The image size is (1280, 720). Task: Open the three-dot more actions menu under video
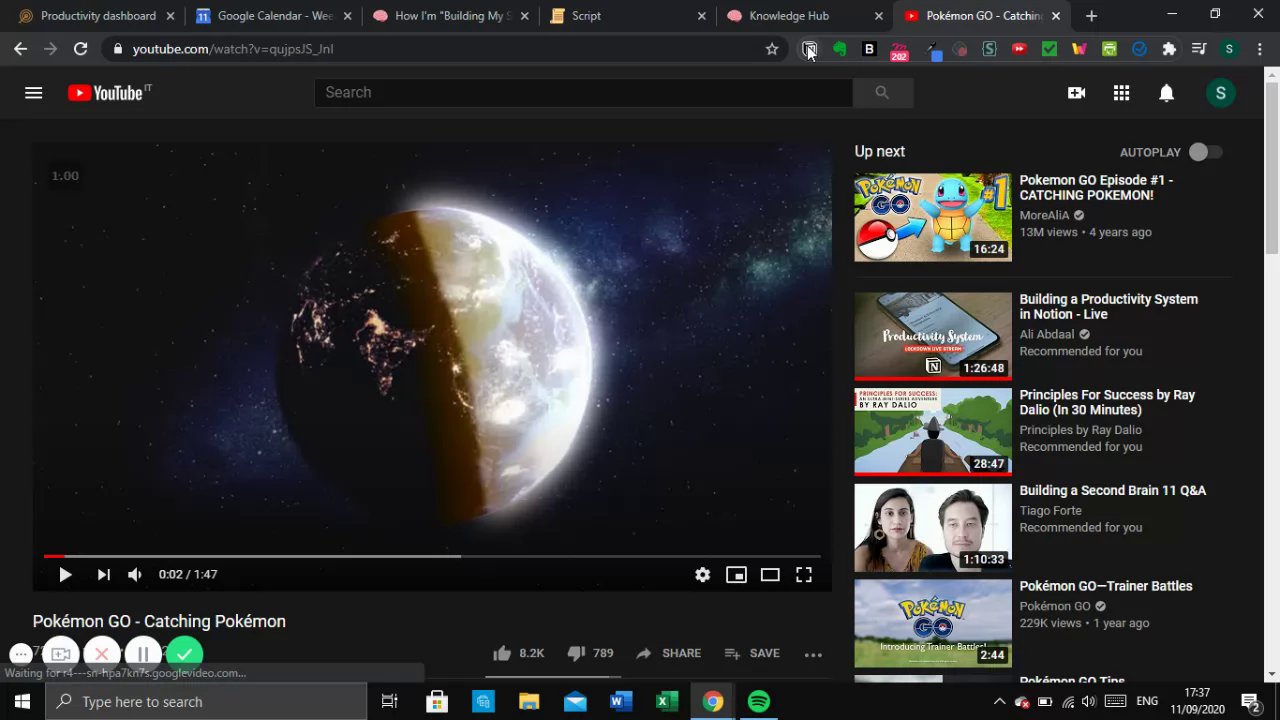pos(813,654)
